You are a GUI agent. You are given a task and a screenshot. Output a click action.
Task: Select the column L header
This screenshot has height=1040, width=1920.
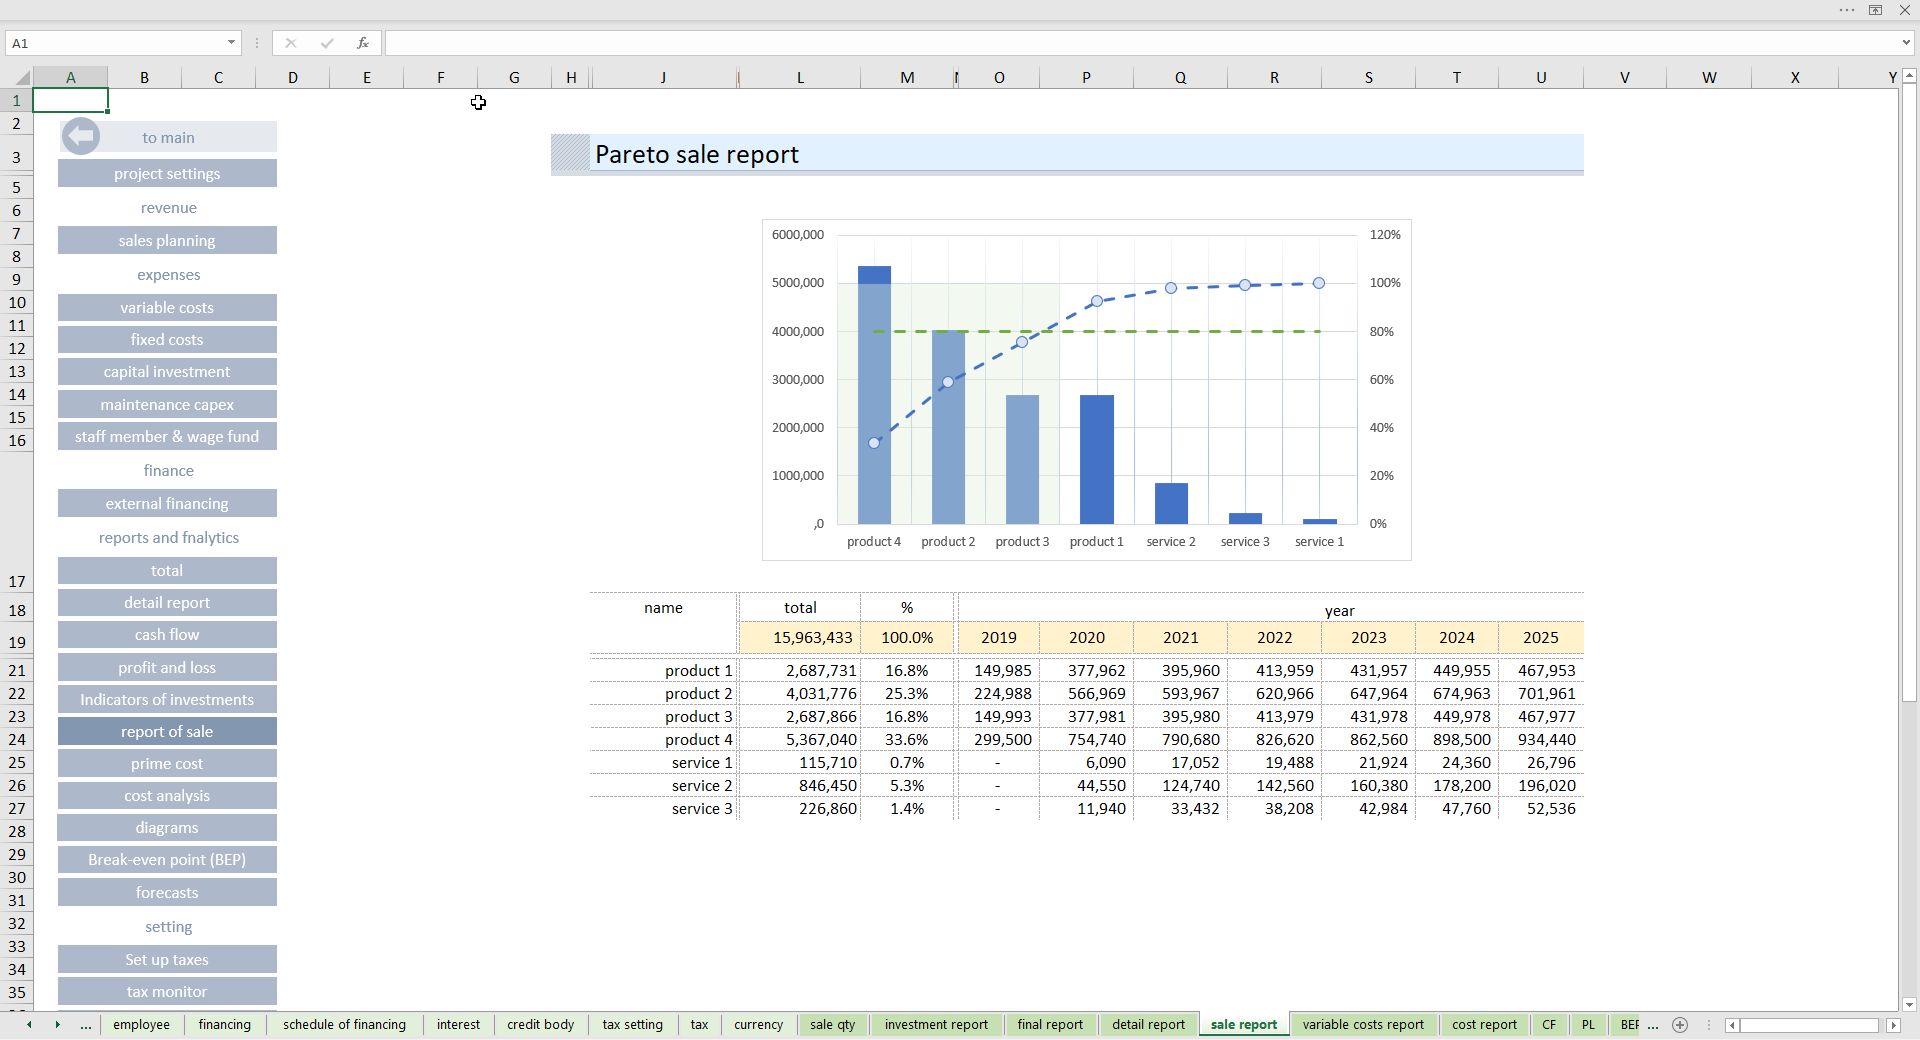800,77
